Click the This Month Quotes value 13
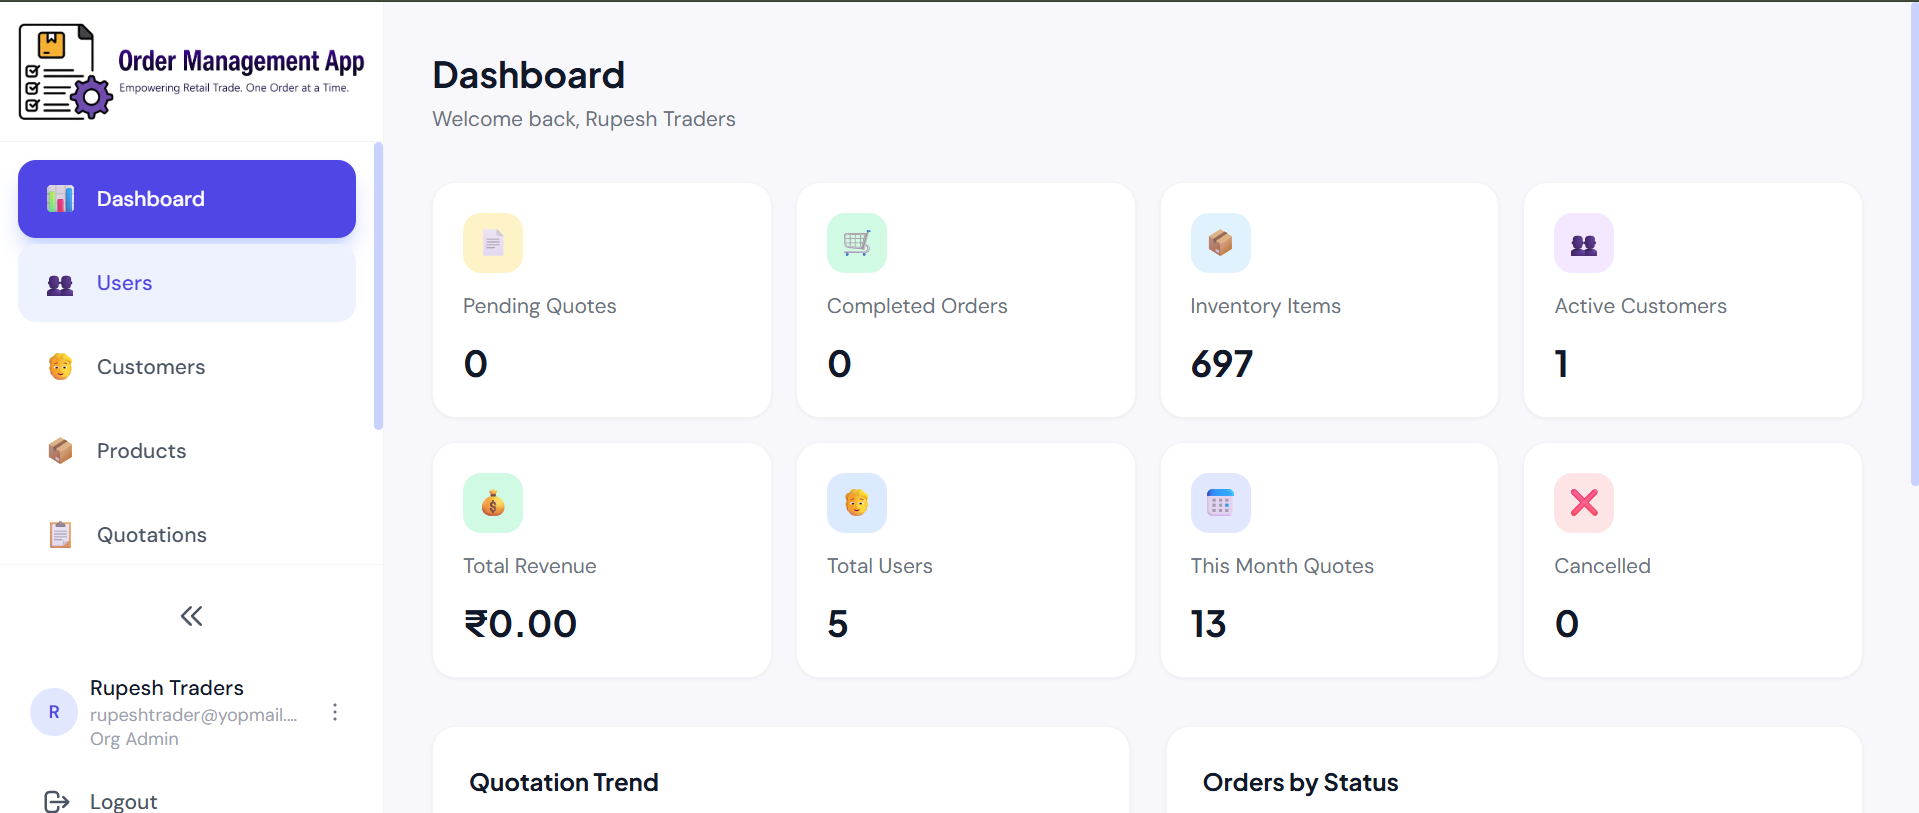The width and height of the screenshot is (1919, 813). [x=1209, y=624]
